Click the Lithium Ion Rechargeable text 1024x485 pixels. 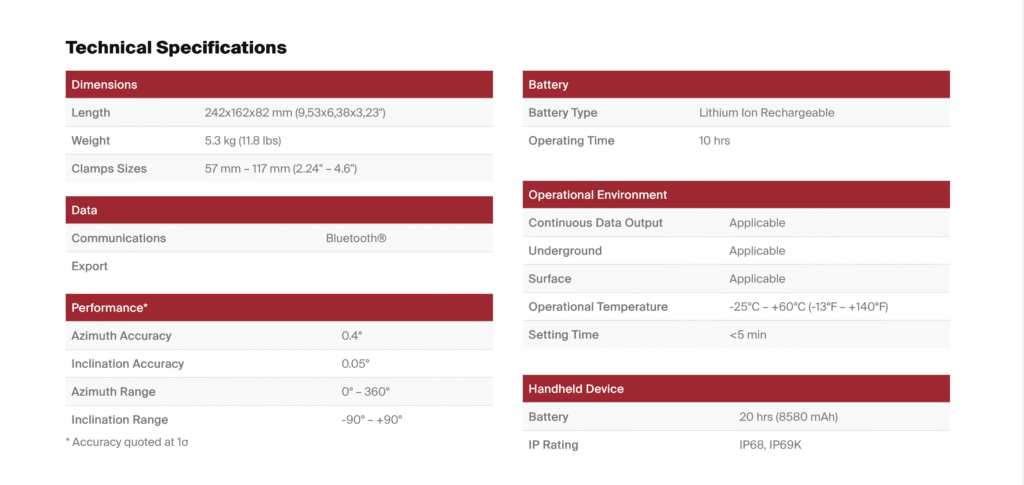tap(766, 113)
